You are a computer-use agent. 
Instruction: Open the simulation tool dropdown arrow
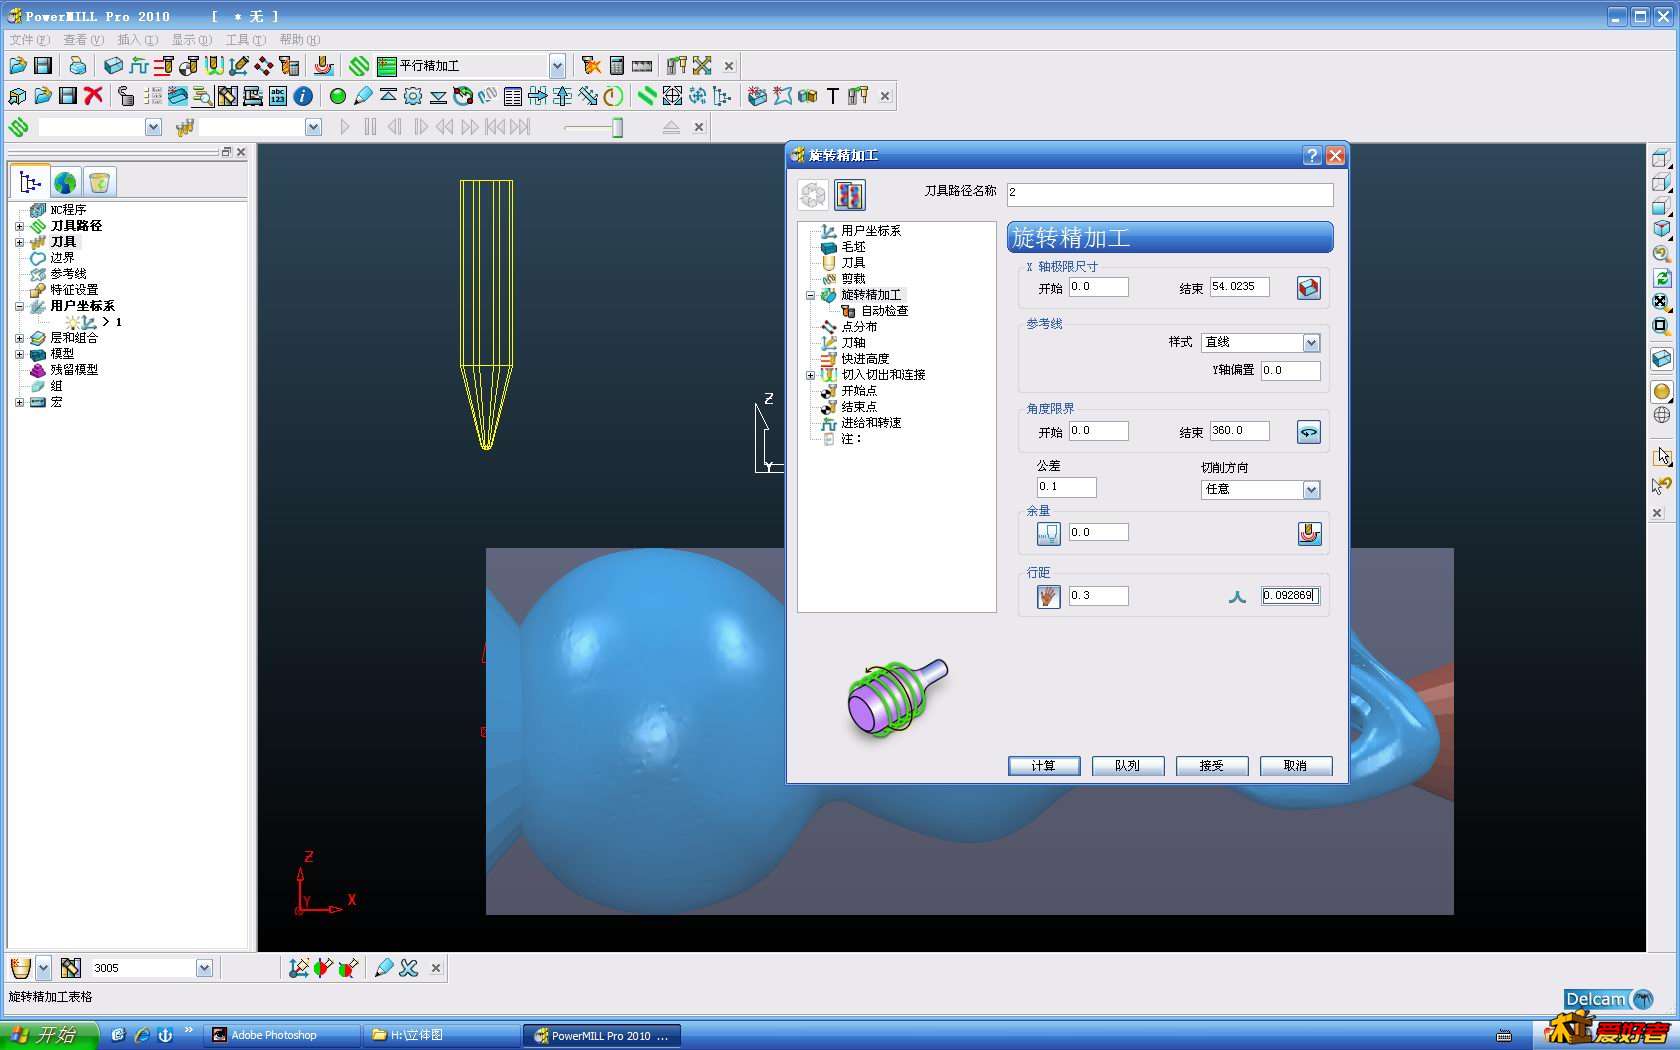[313, 127]
